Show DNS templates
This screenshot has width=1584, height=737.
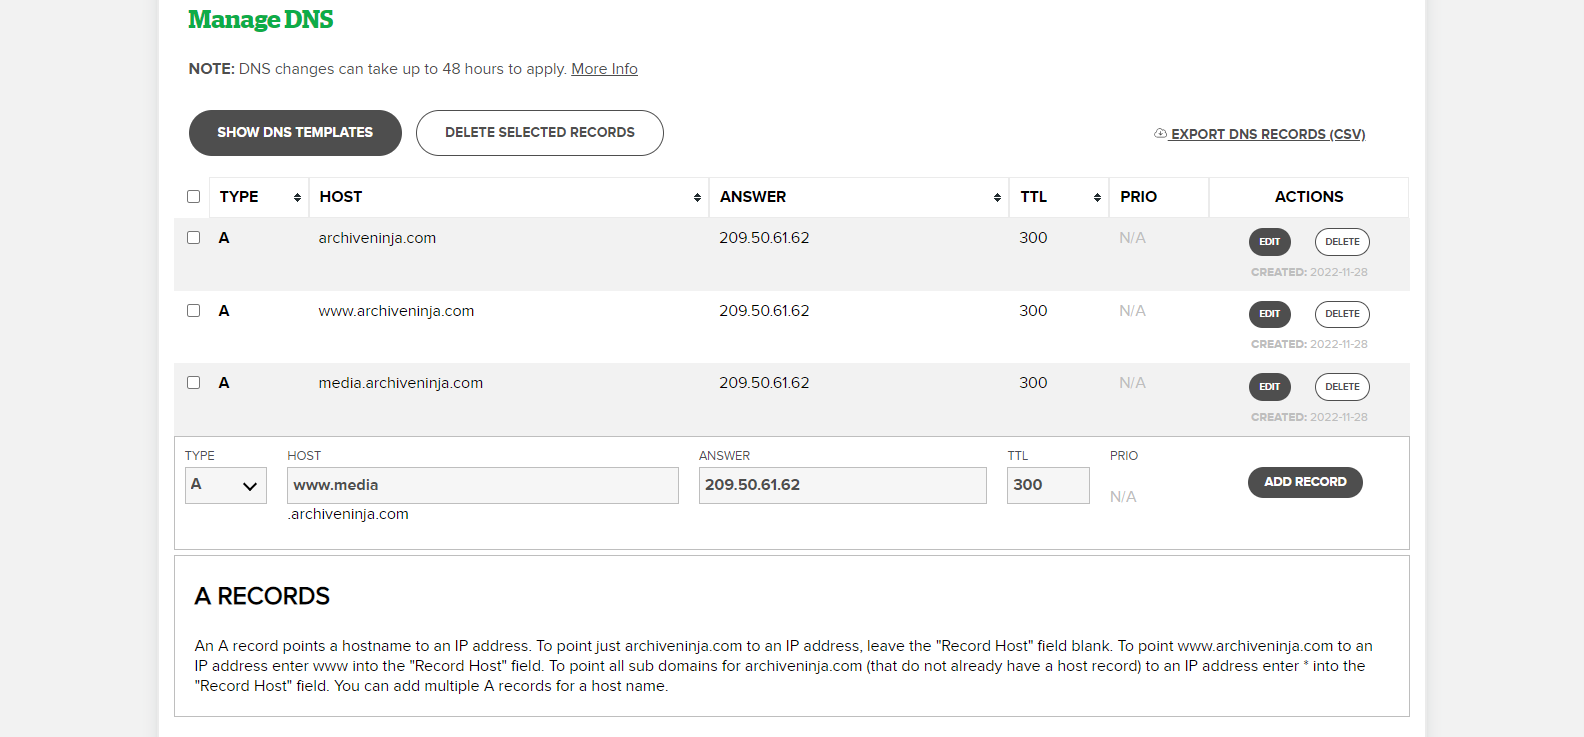point(295,133)
